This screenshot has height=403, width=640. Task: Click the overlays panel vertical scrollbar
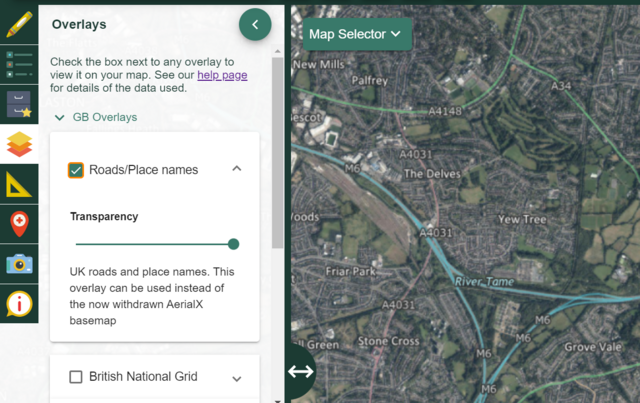click(x=278, y=150)
